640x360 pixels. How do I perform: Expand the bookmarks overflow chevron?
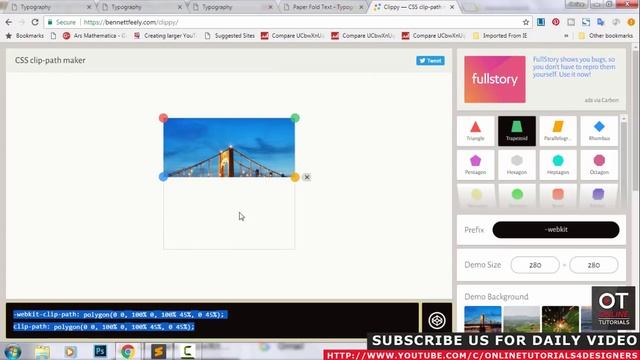(x=566, y=36)
